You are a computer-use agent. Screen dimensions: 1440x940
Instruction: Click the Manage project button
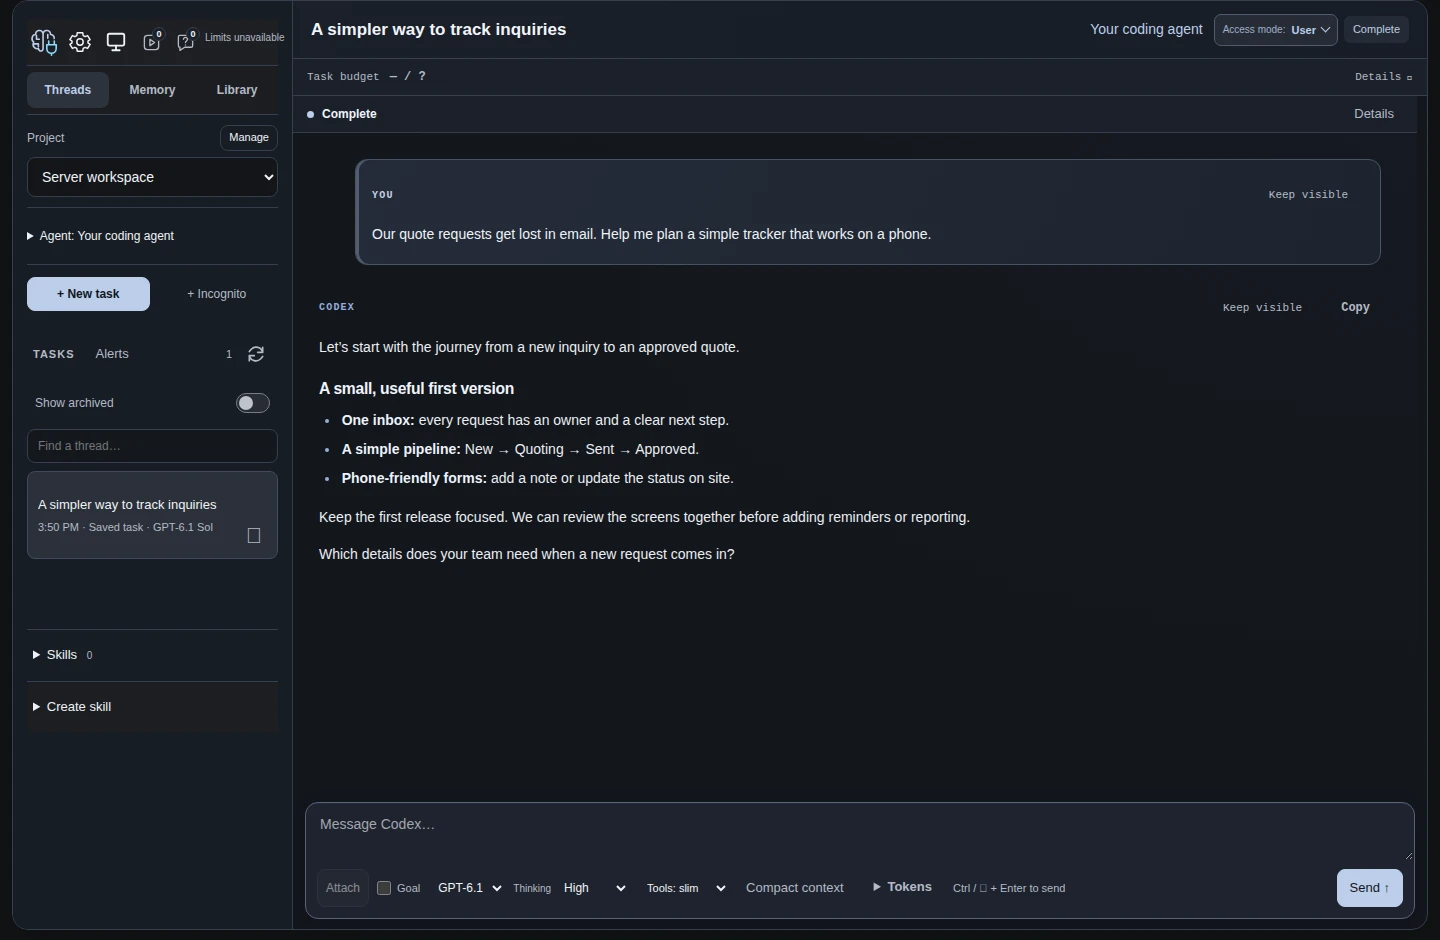(249, 138)
